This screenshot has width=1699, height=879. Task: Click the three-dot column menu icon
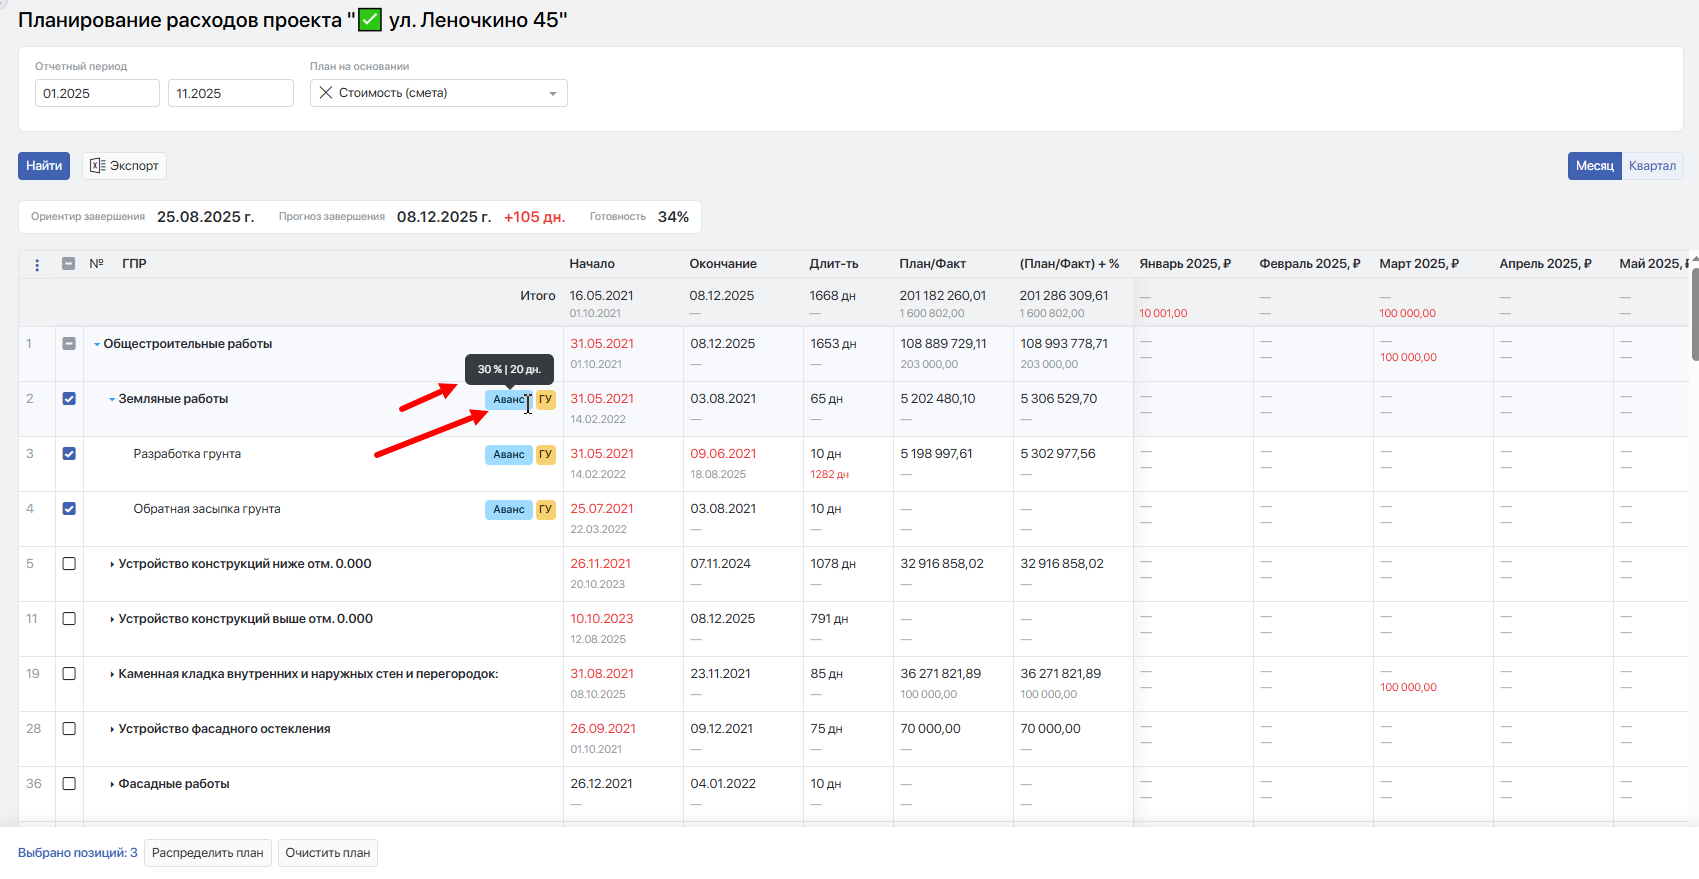(x=37, y=265)
